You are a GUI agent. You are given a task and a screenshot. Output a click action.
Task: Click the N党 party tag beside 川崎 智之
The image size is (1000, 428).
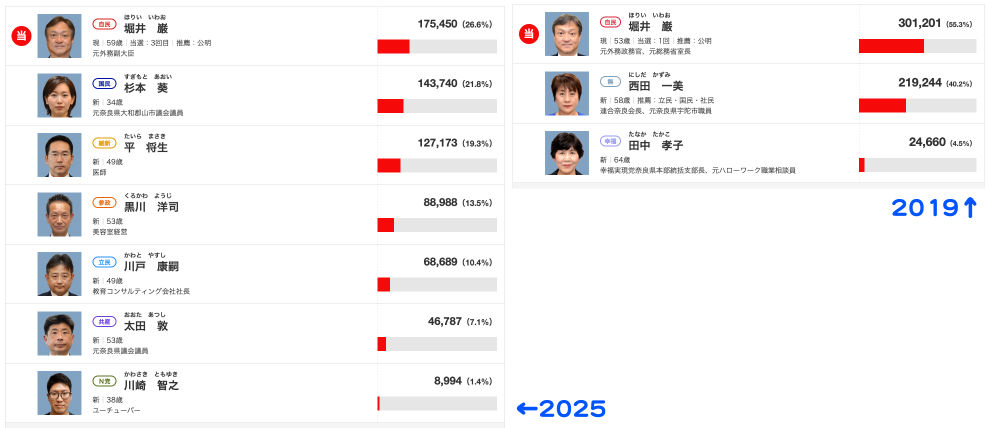click(104, 381)
